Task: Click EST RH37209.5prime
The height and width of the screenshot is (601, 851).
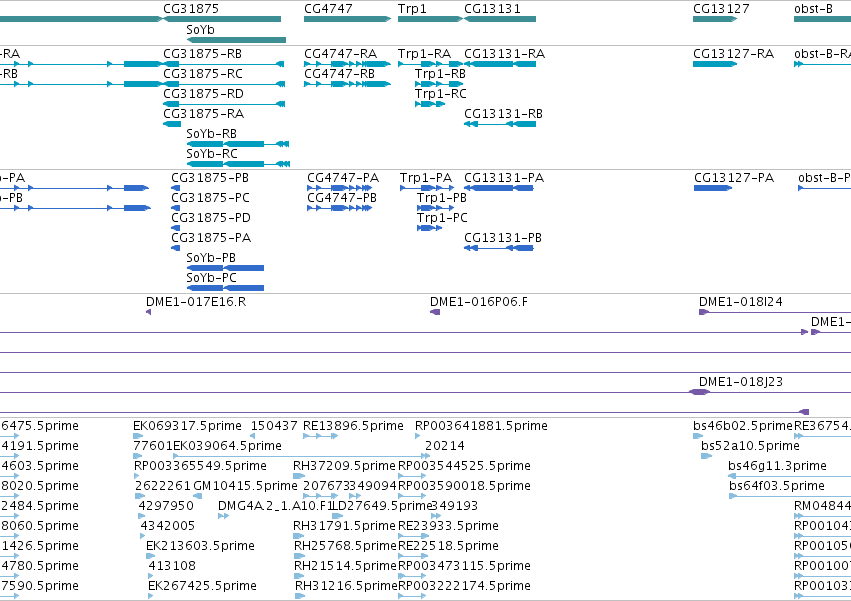Action: [299, 476]
